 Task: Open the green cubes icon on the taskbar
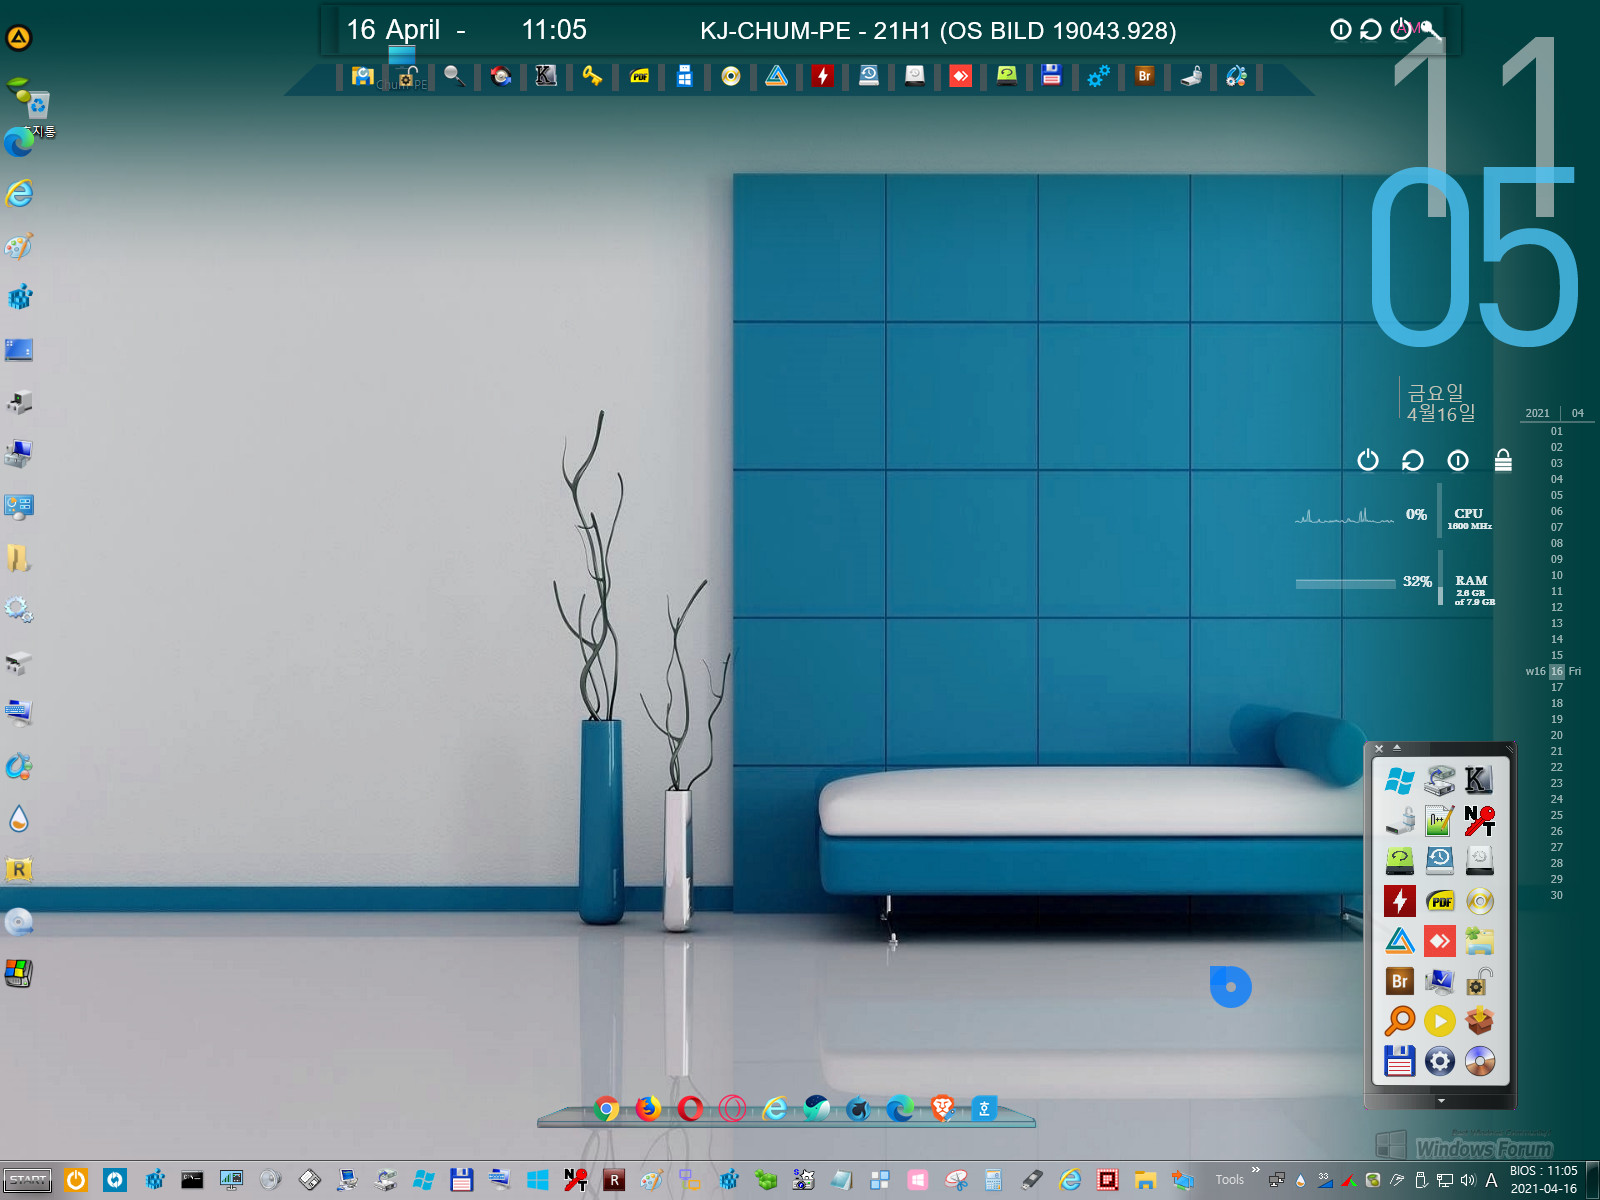[x=767, y=1180]
